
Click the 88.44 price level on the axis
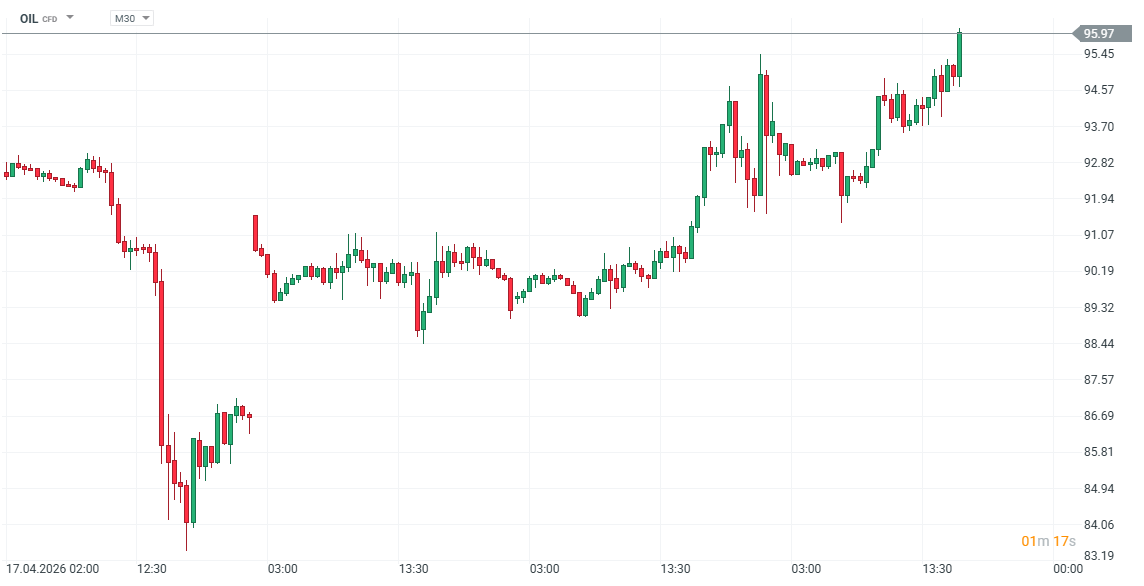(1099, 344)
